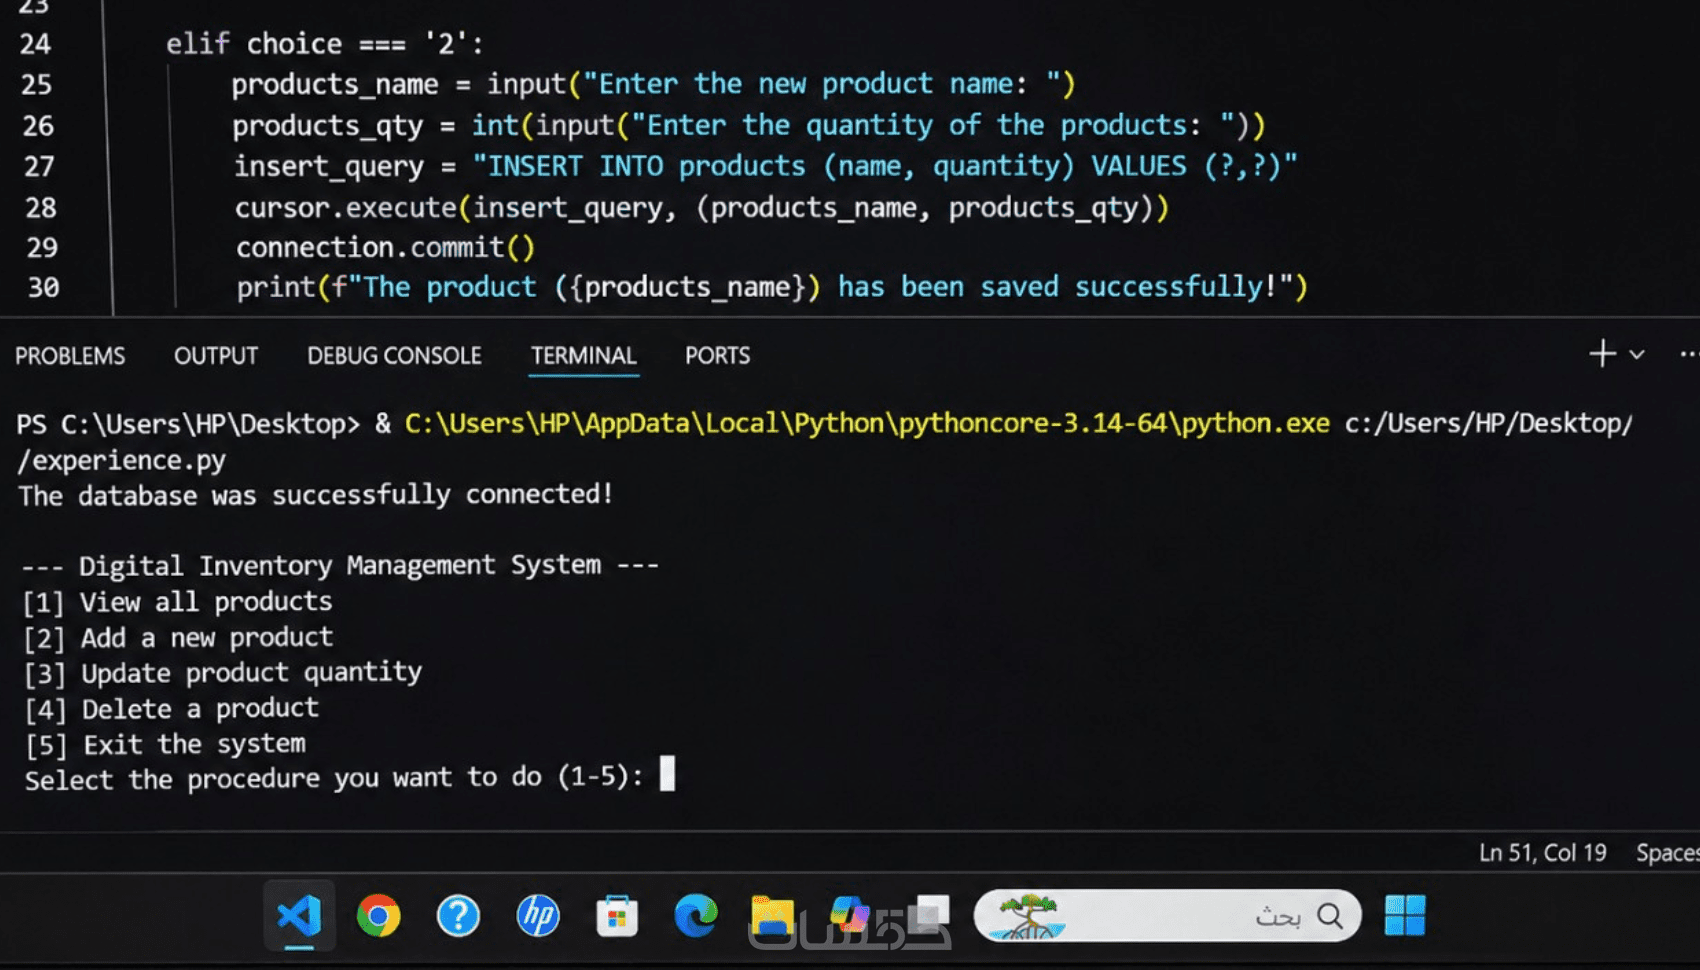Click the "[2] Add a new product" line

178,638
